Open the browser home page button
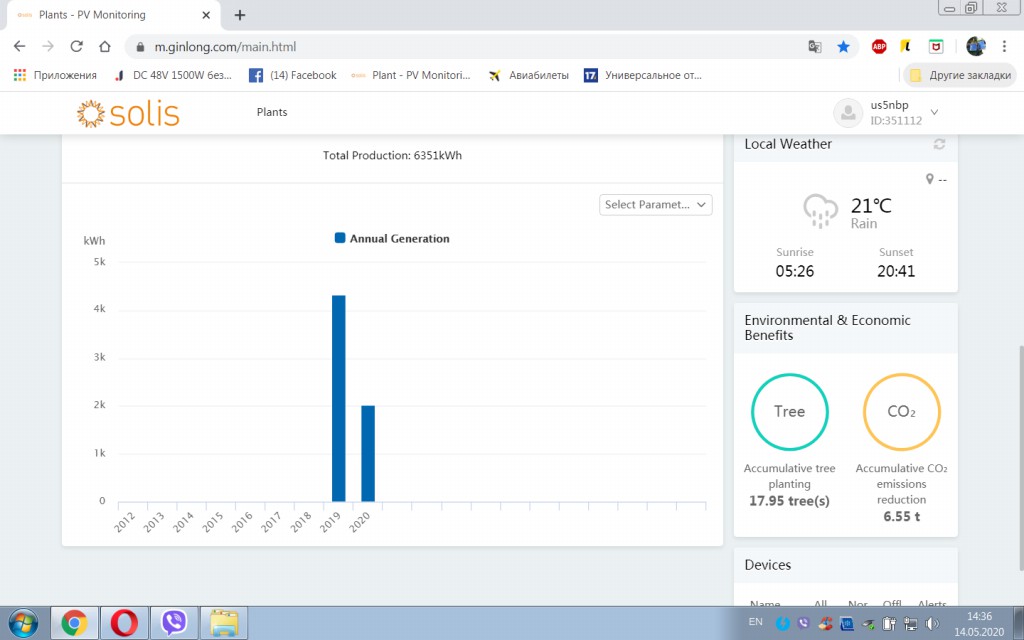 pyautogui.click(x=104, y=46)
